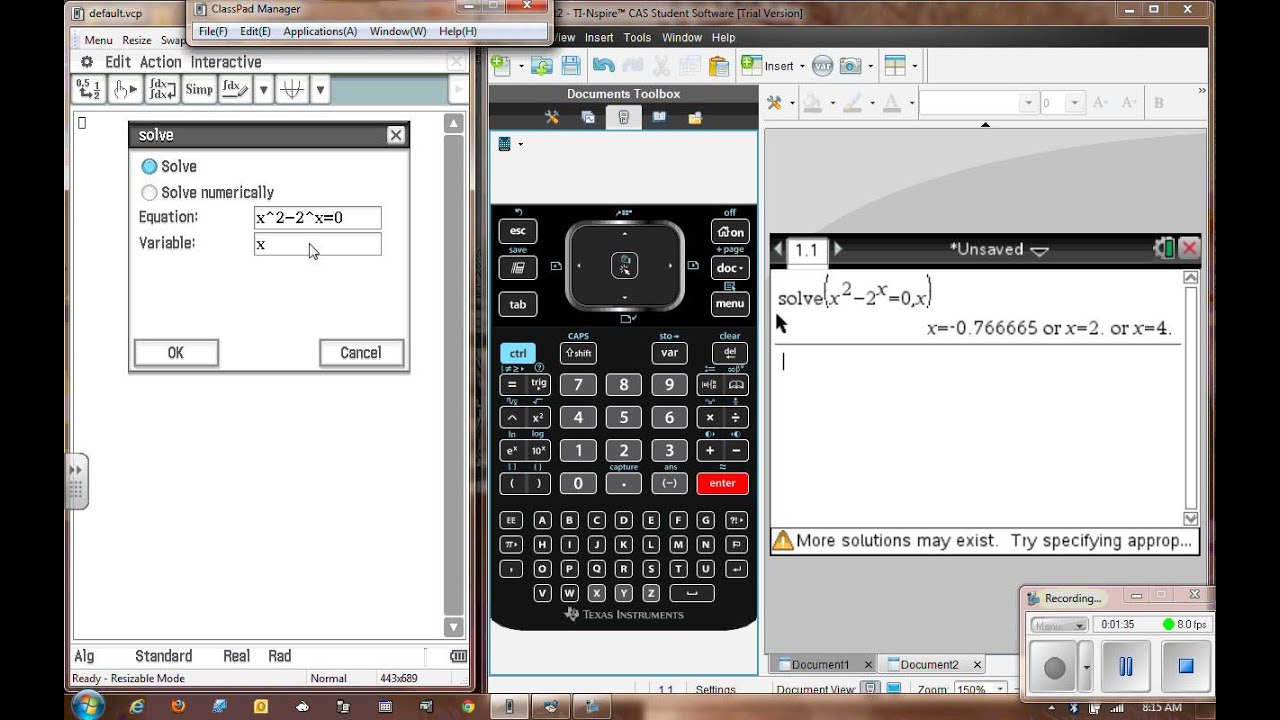
Task: Click Cancel in the solve dialog
Action: coord(361,353)
